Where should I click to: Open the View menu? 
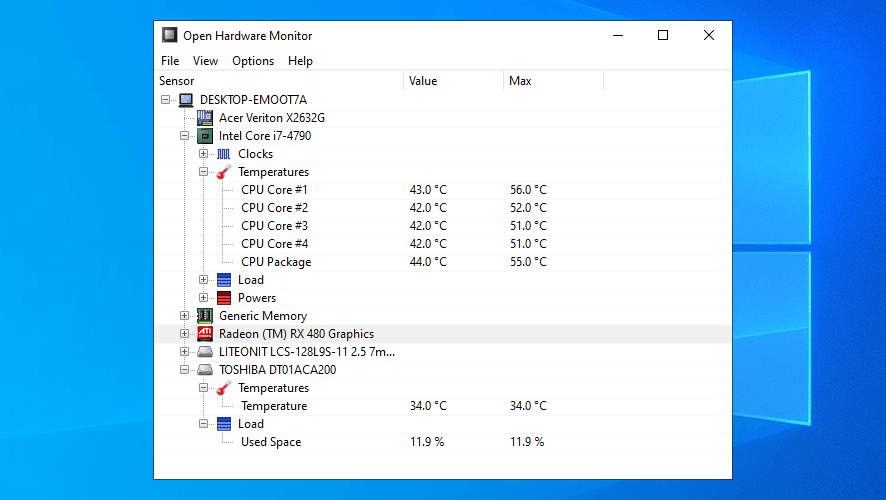(205, 61)
